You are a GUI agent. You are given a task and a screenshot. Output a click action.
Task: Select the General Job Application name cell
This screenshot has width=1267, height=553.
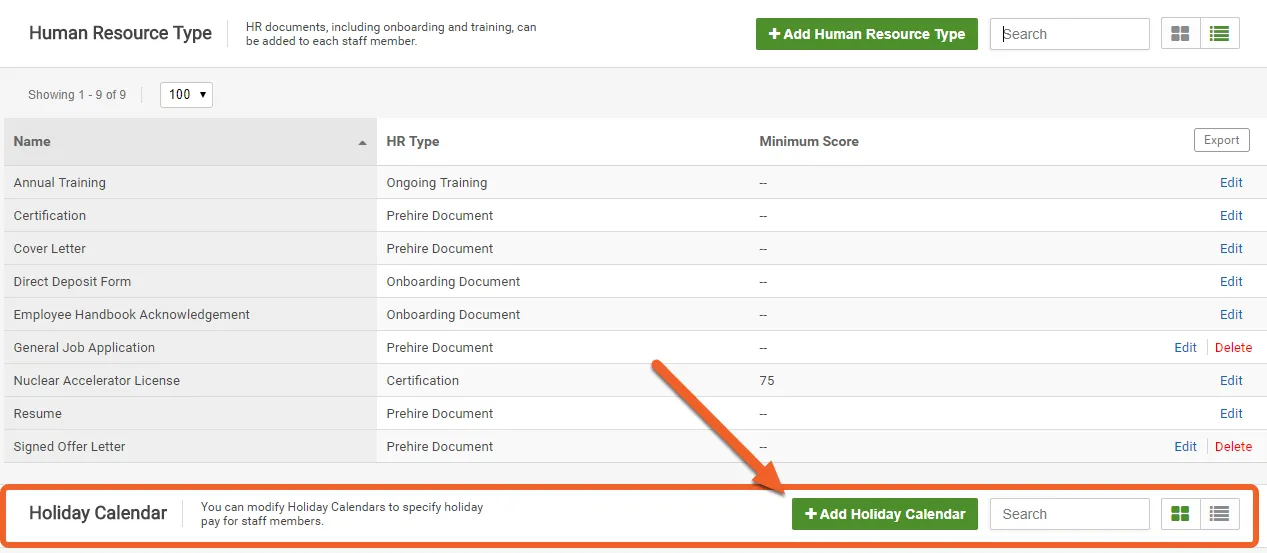coord(190,348)
